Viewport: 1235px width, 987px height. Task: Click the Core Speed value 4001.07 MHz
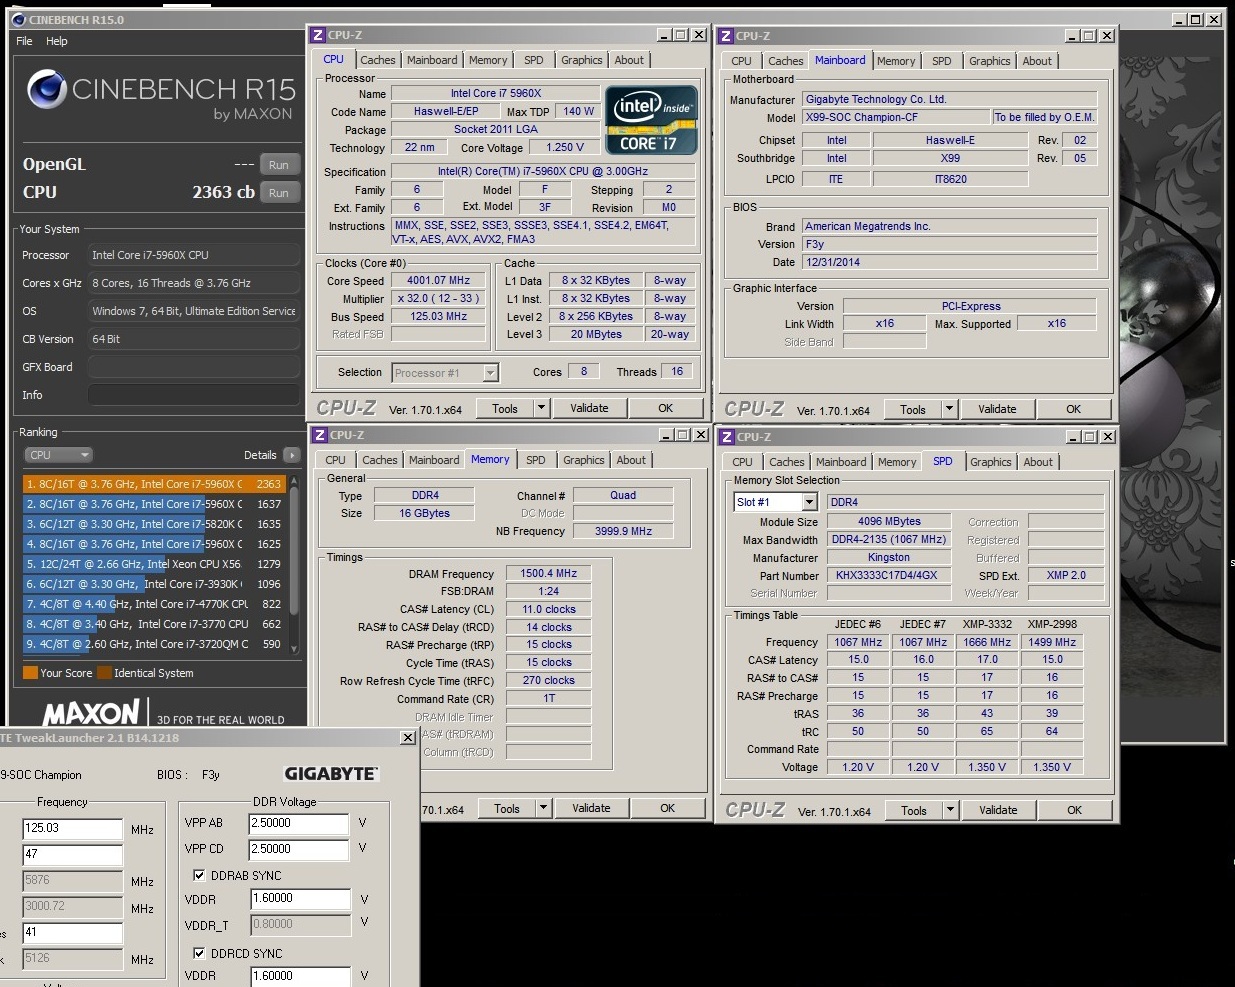(438, 281)
